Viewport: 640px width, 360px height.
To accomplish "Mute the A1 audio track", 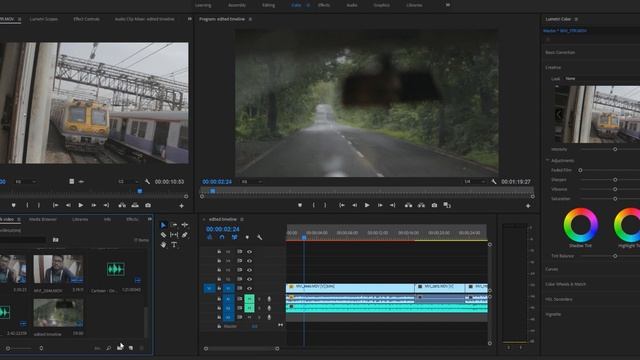I will [249, 299].
